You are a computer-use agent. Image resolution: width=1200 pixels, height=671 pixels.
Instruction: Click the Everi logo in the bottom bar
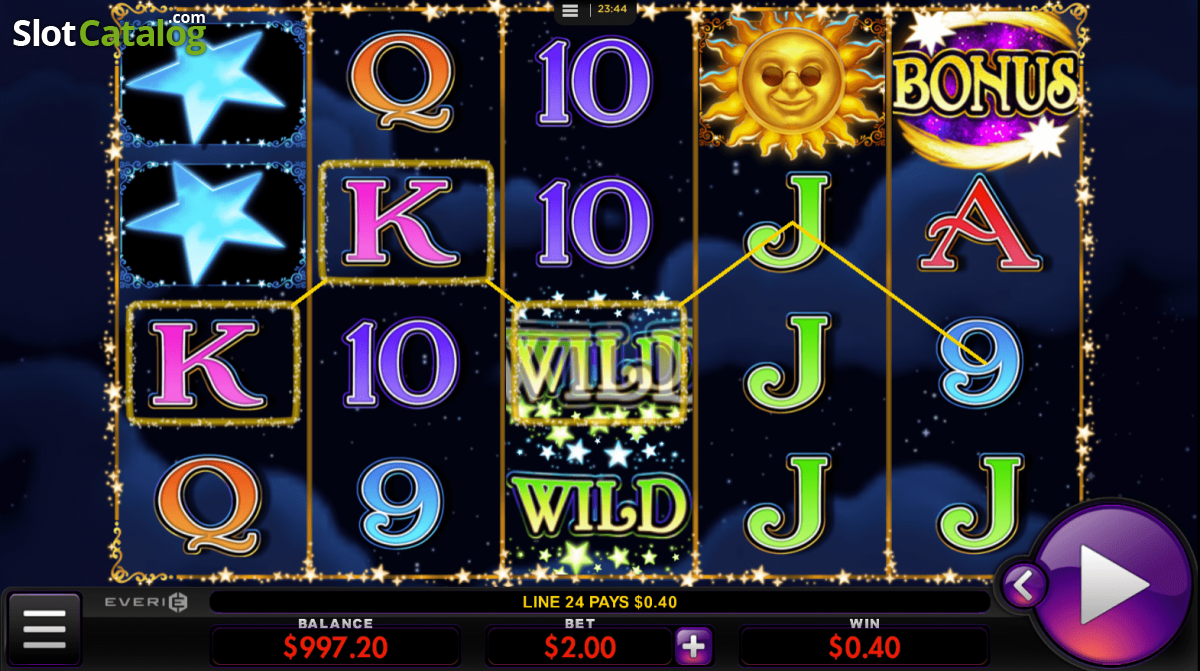[146, 602]
